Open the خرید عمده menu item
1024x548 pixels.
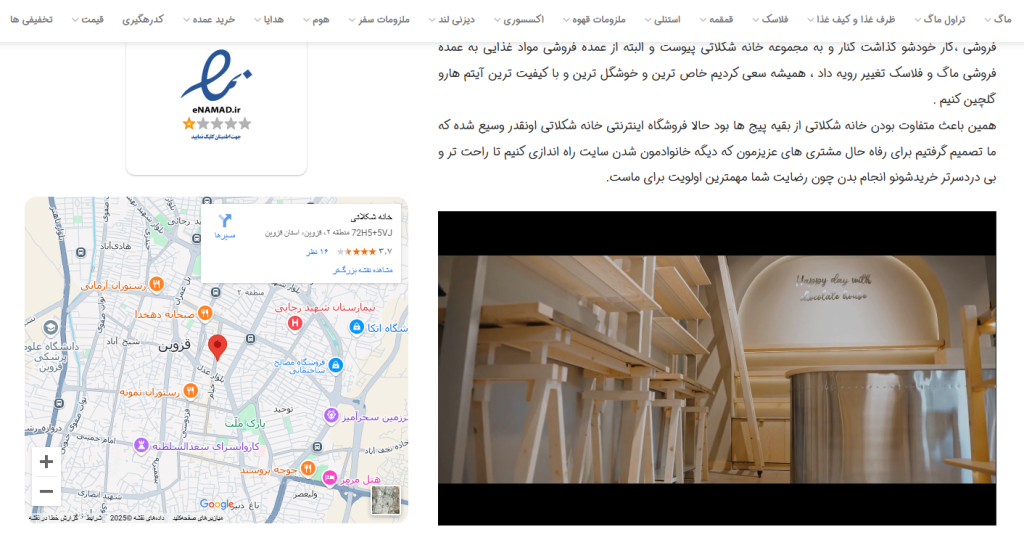(214, 20)
